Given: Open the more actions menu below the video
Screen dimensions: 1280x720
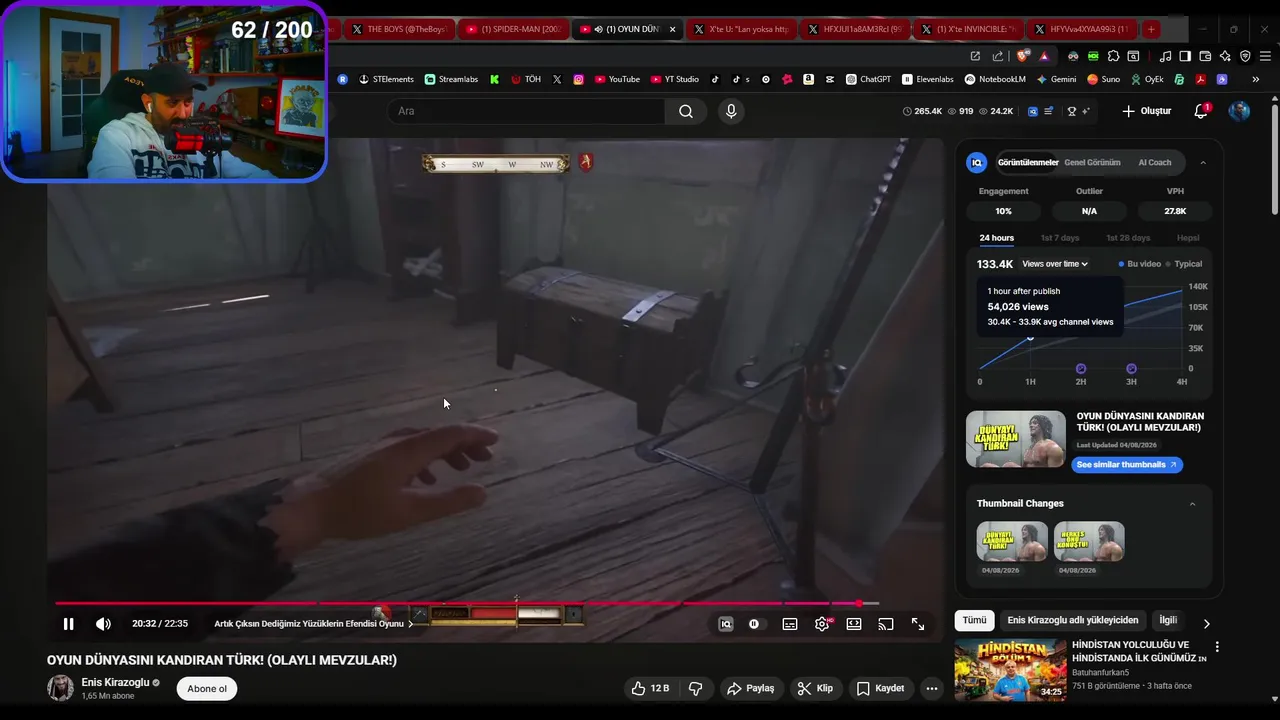Looking at the screenshot, I should (x=932, y=688).
